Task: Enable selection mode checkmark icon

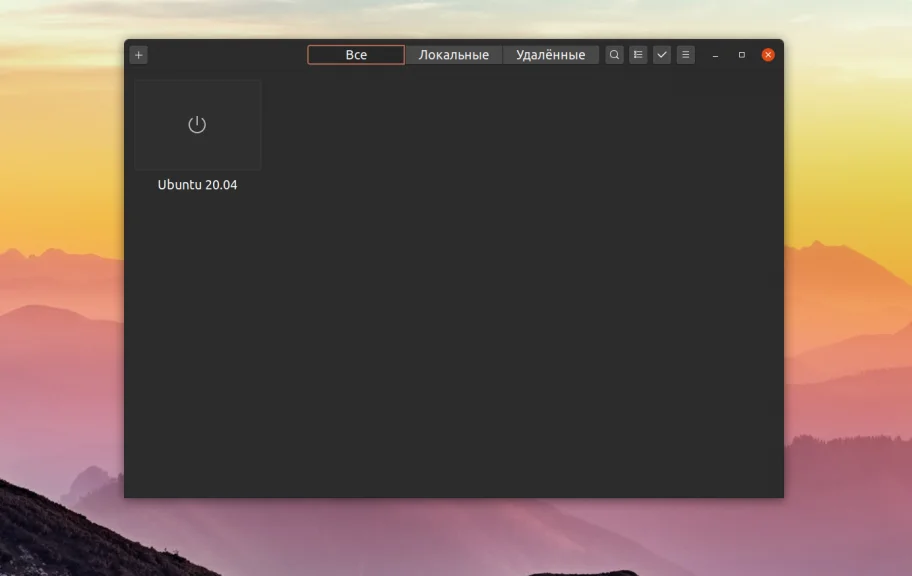Action: pyautogui.click(x=662, y=55)
